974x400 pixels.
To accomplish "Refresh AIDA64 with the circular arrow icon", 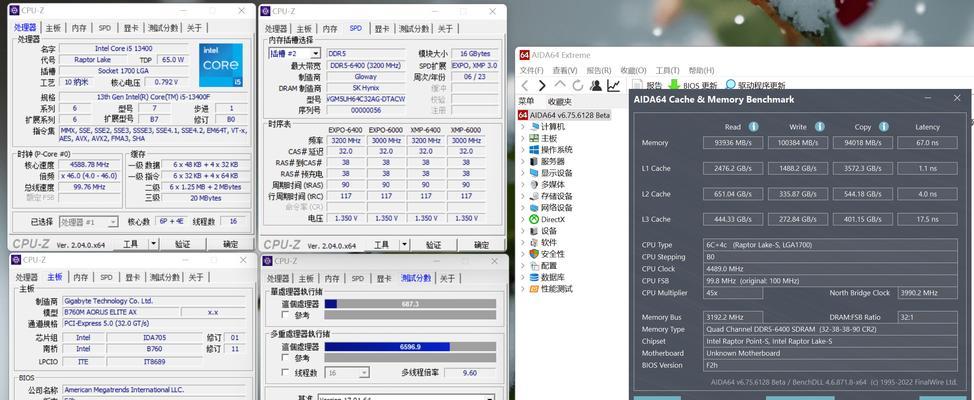I will coord(578,86).
